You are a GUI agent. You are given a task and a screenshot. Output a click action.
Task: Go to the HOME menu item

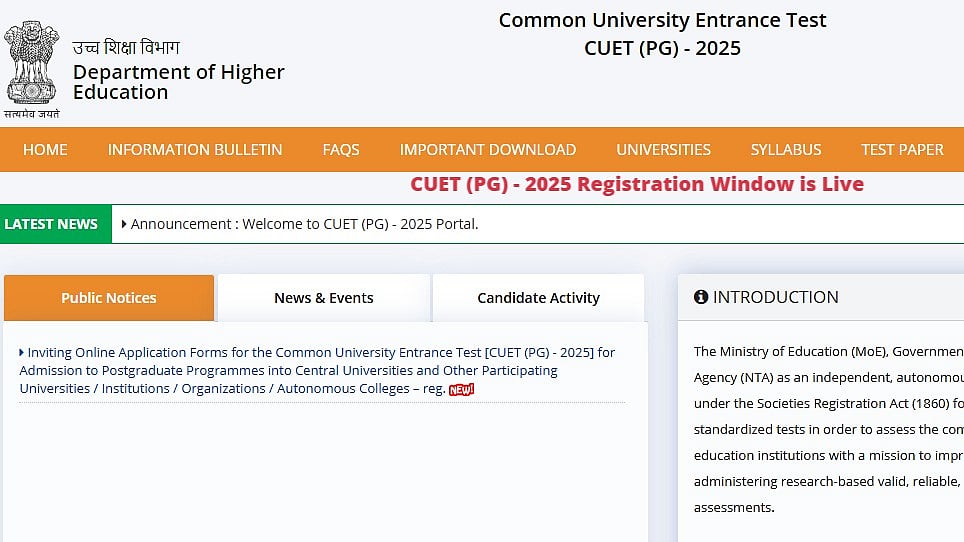point(45,149)
